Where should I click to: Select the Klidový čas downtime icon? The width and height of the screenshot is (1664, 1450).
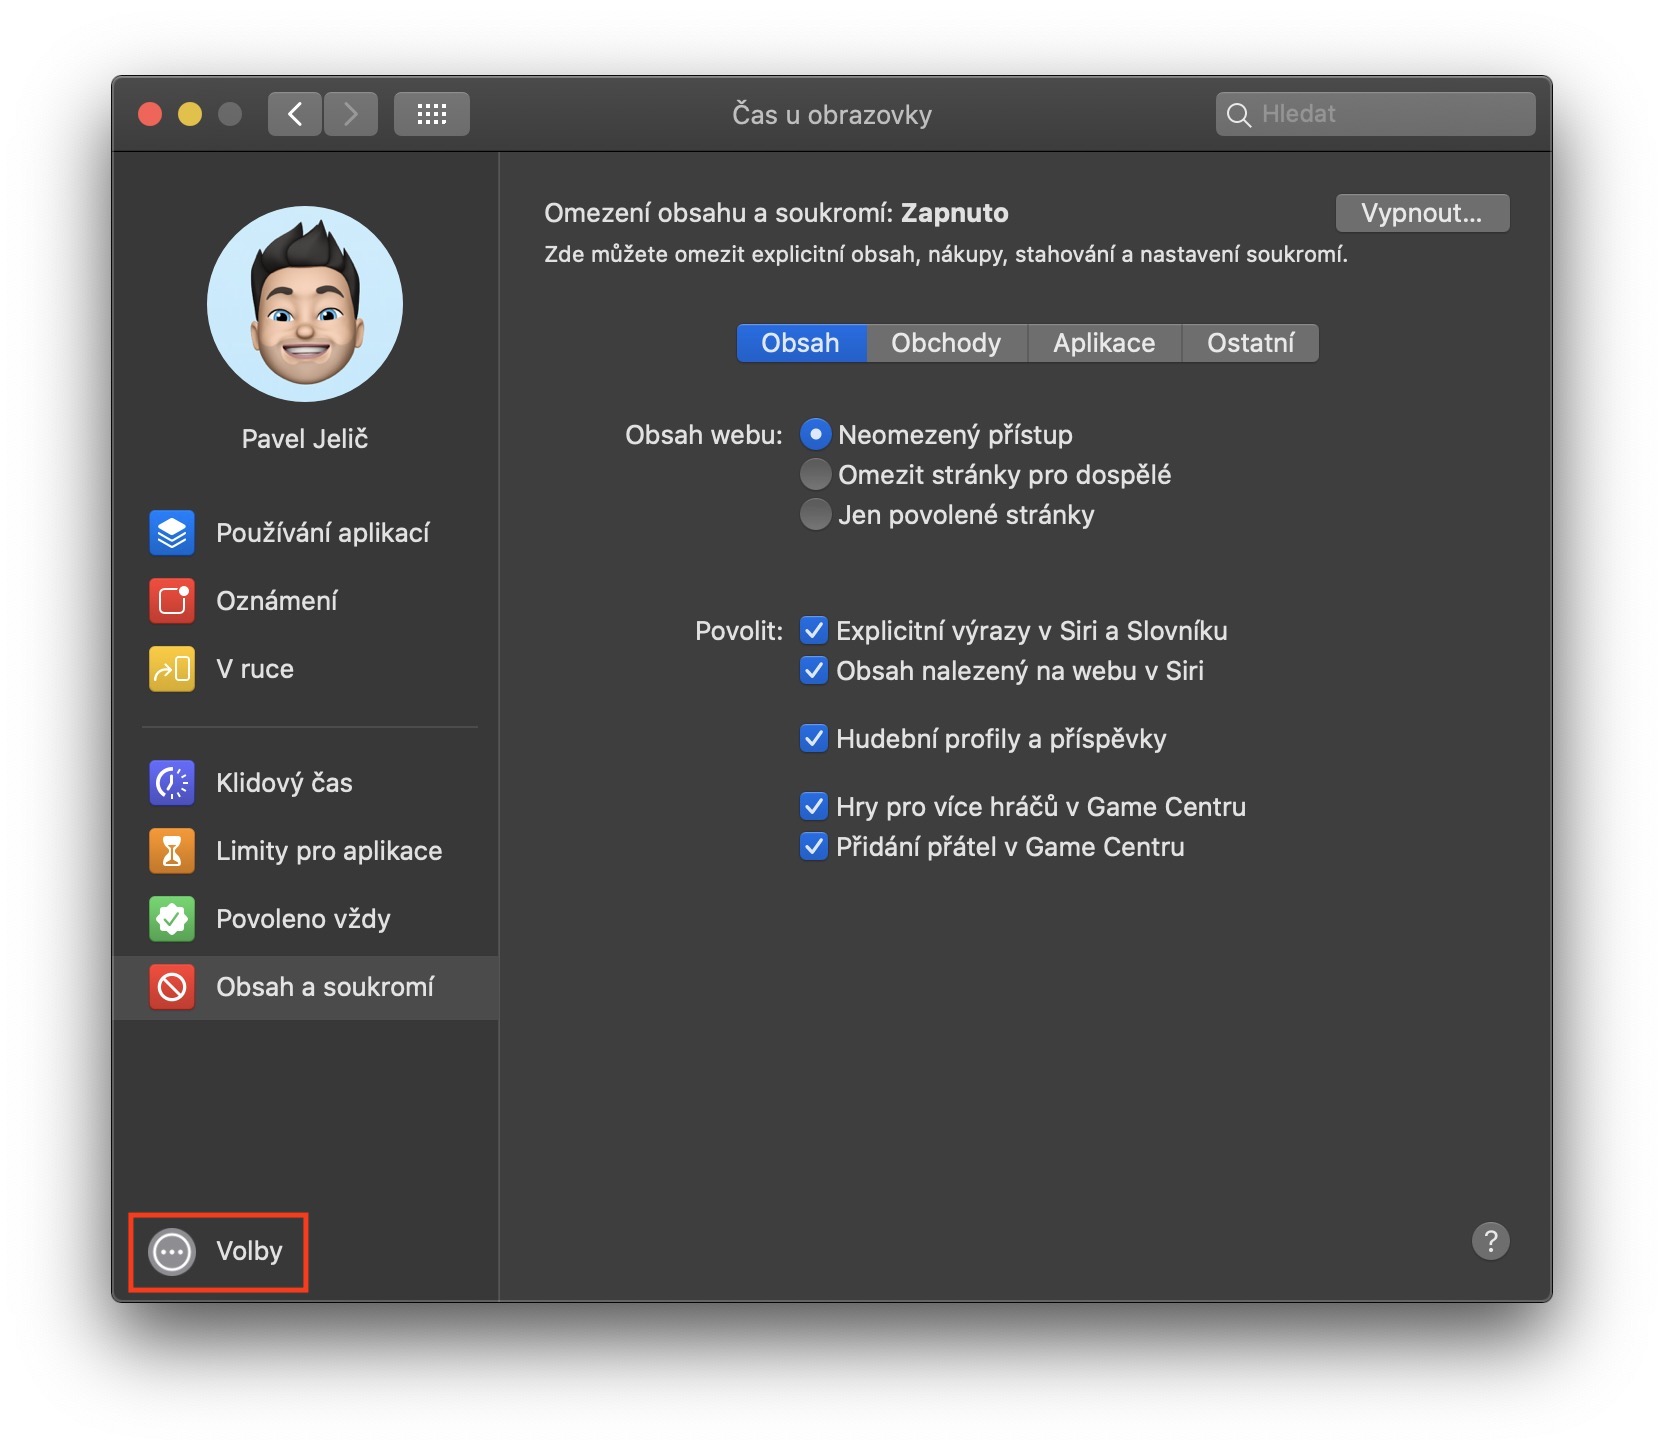point(172,782)
